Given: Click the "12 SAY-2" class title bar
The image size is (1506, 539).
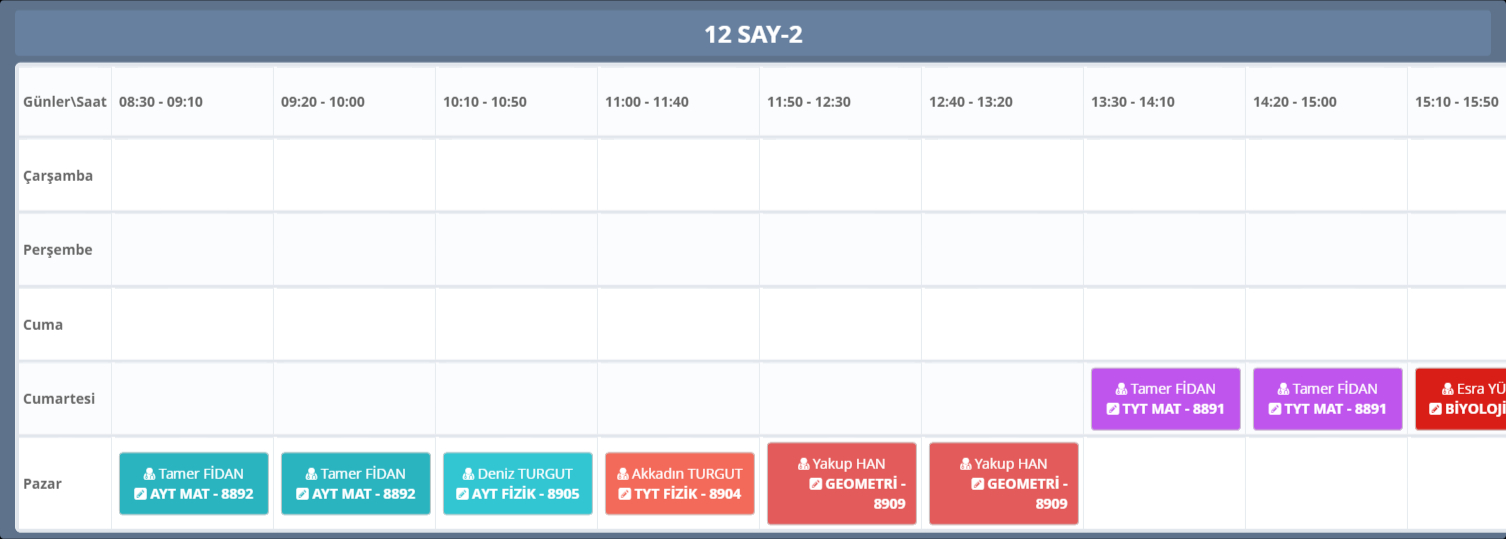Looking at the screenshot, I should pyautogui.click(x=752, y=35).
